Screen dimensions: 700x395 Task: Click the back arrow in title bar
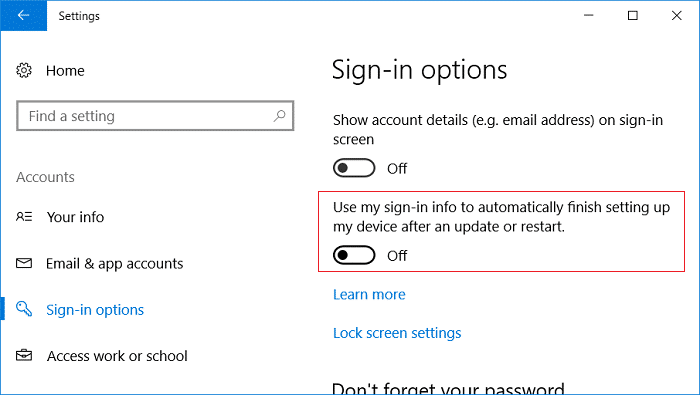click(24, 16)
